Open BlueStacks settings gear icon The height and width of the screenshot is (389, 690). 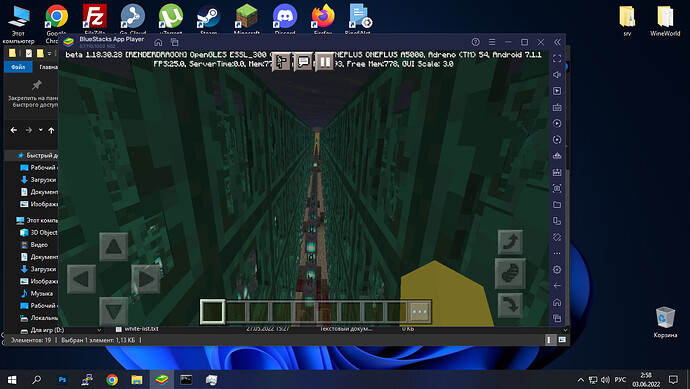point(557,269)
